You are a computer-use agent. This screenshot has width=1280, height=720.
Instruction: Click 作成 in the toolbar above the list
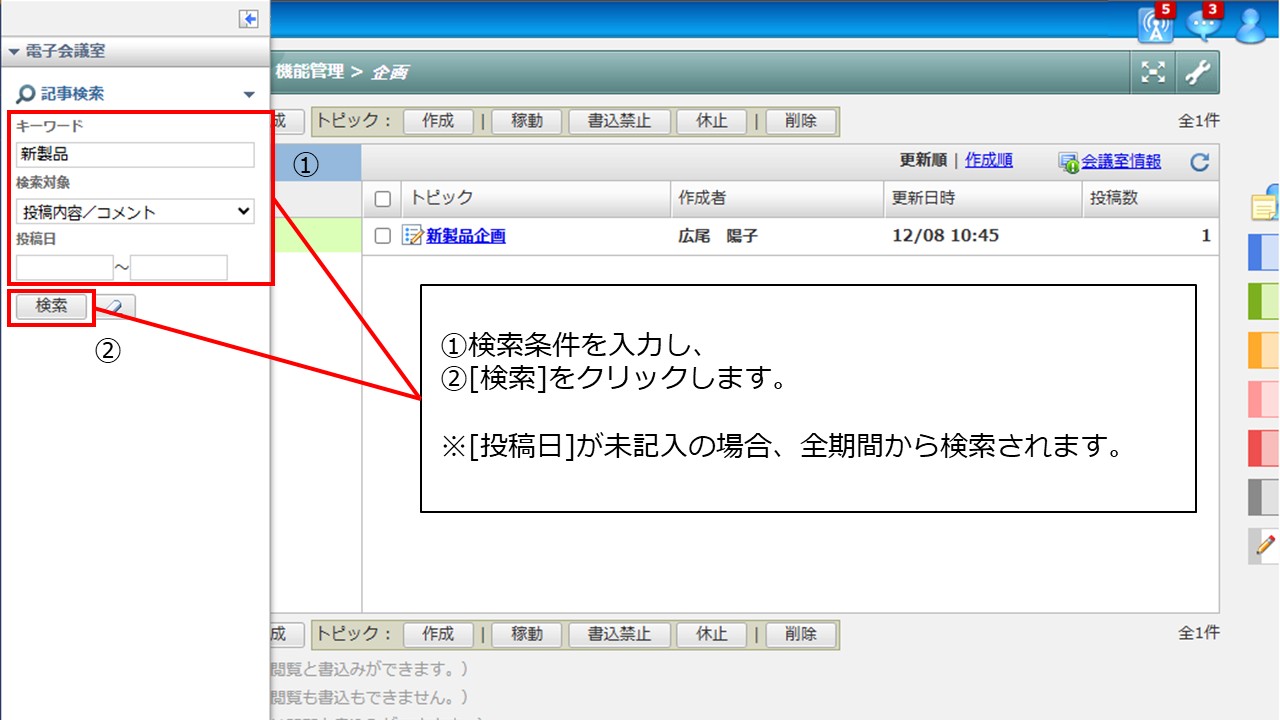pos(438,121)
